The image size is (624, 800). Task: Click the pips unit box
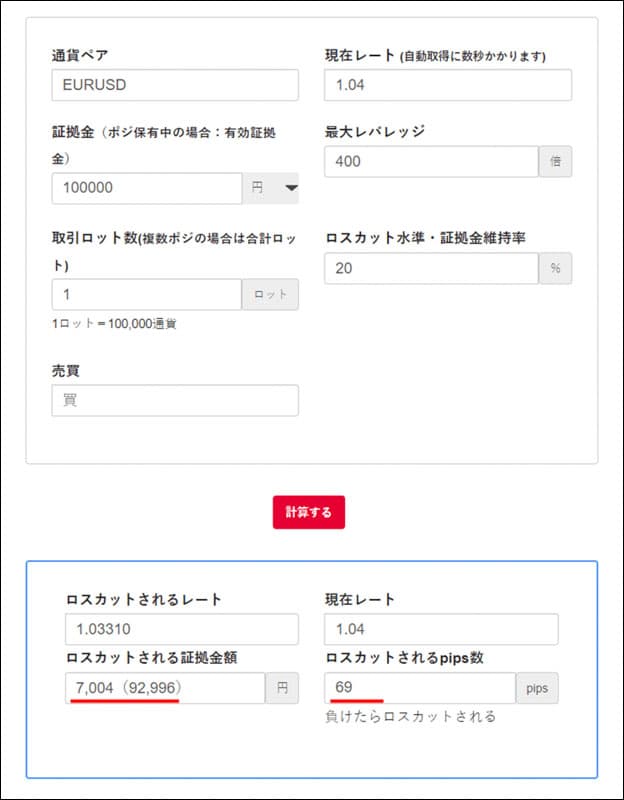click(x=537, y=688)
